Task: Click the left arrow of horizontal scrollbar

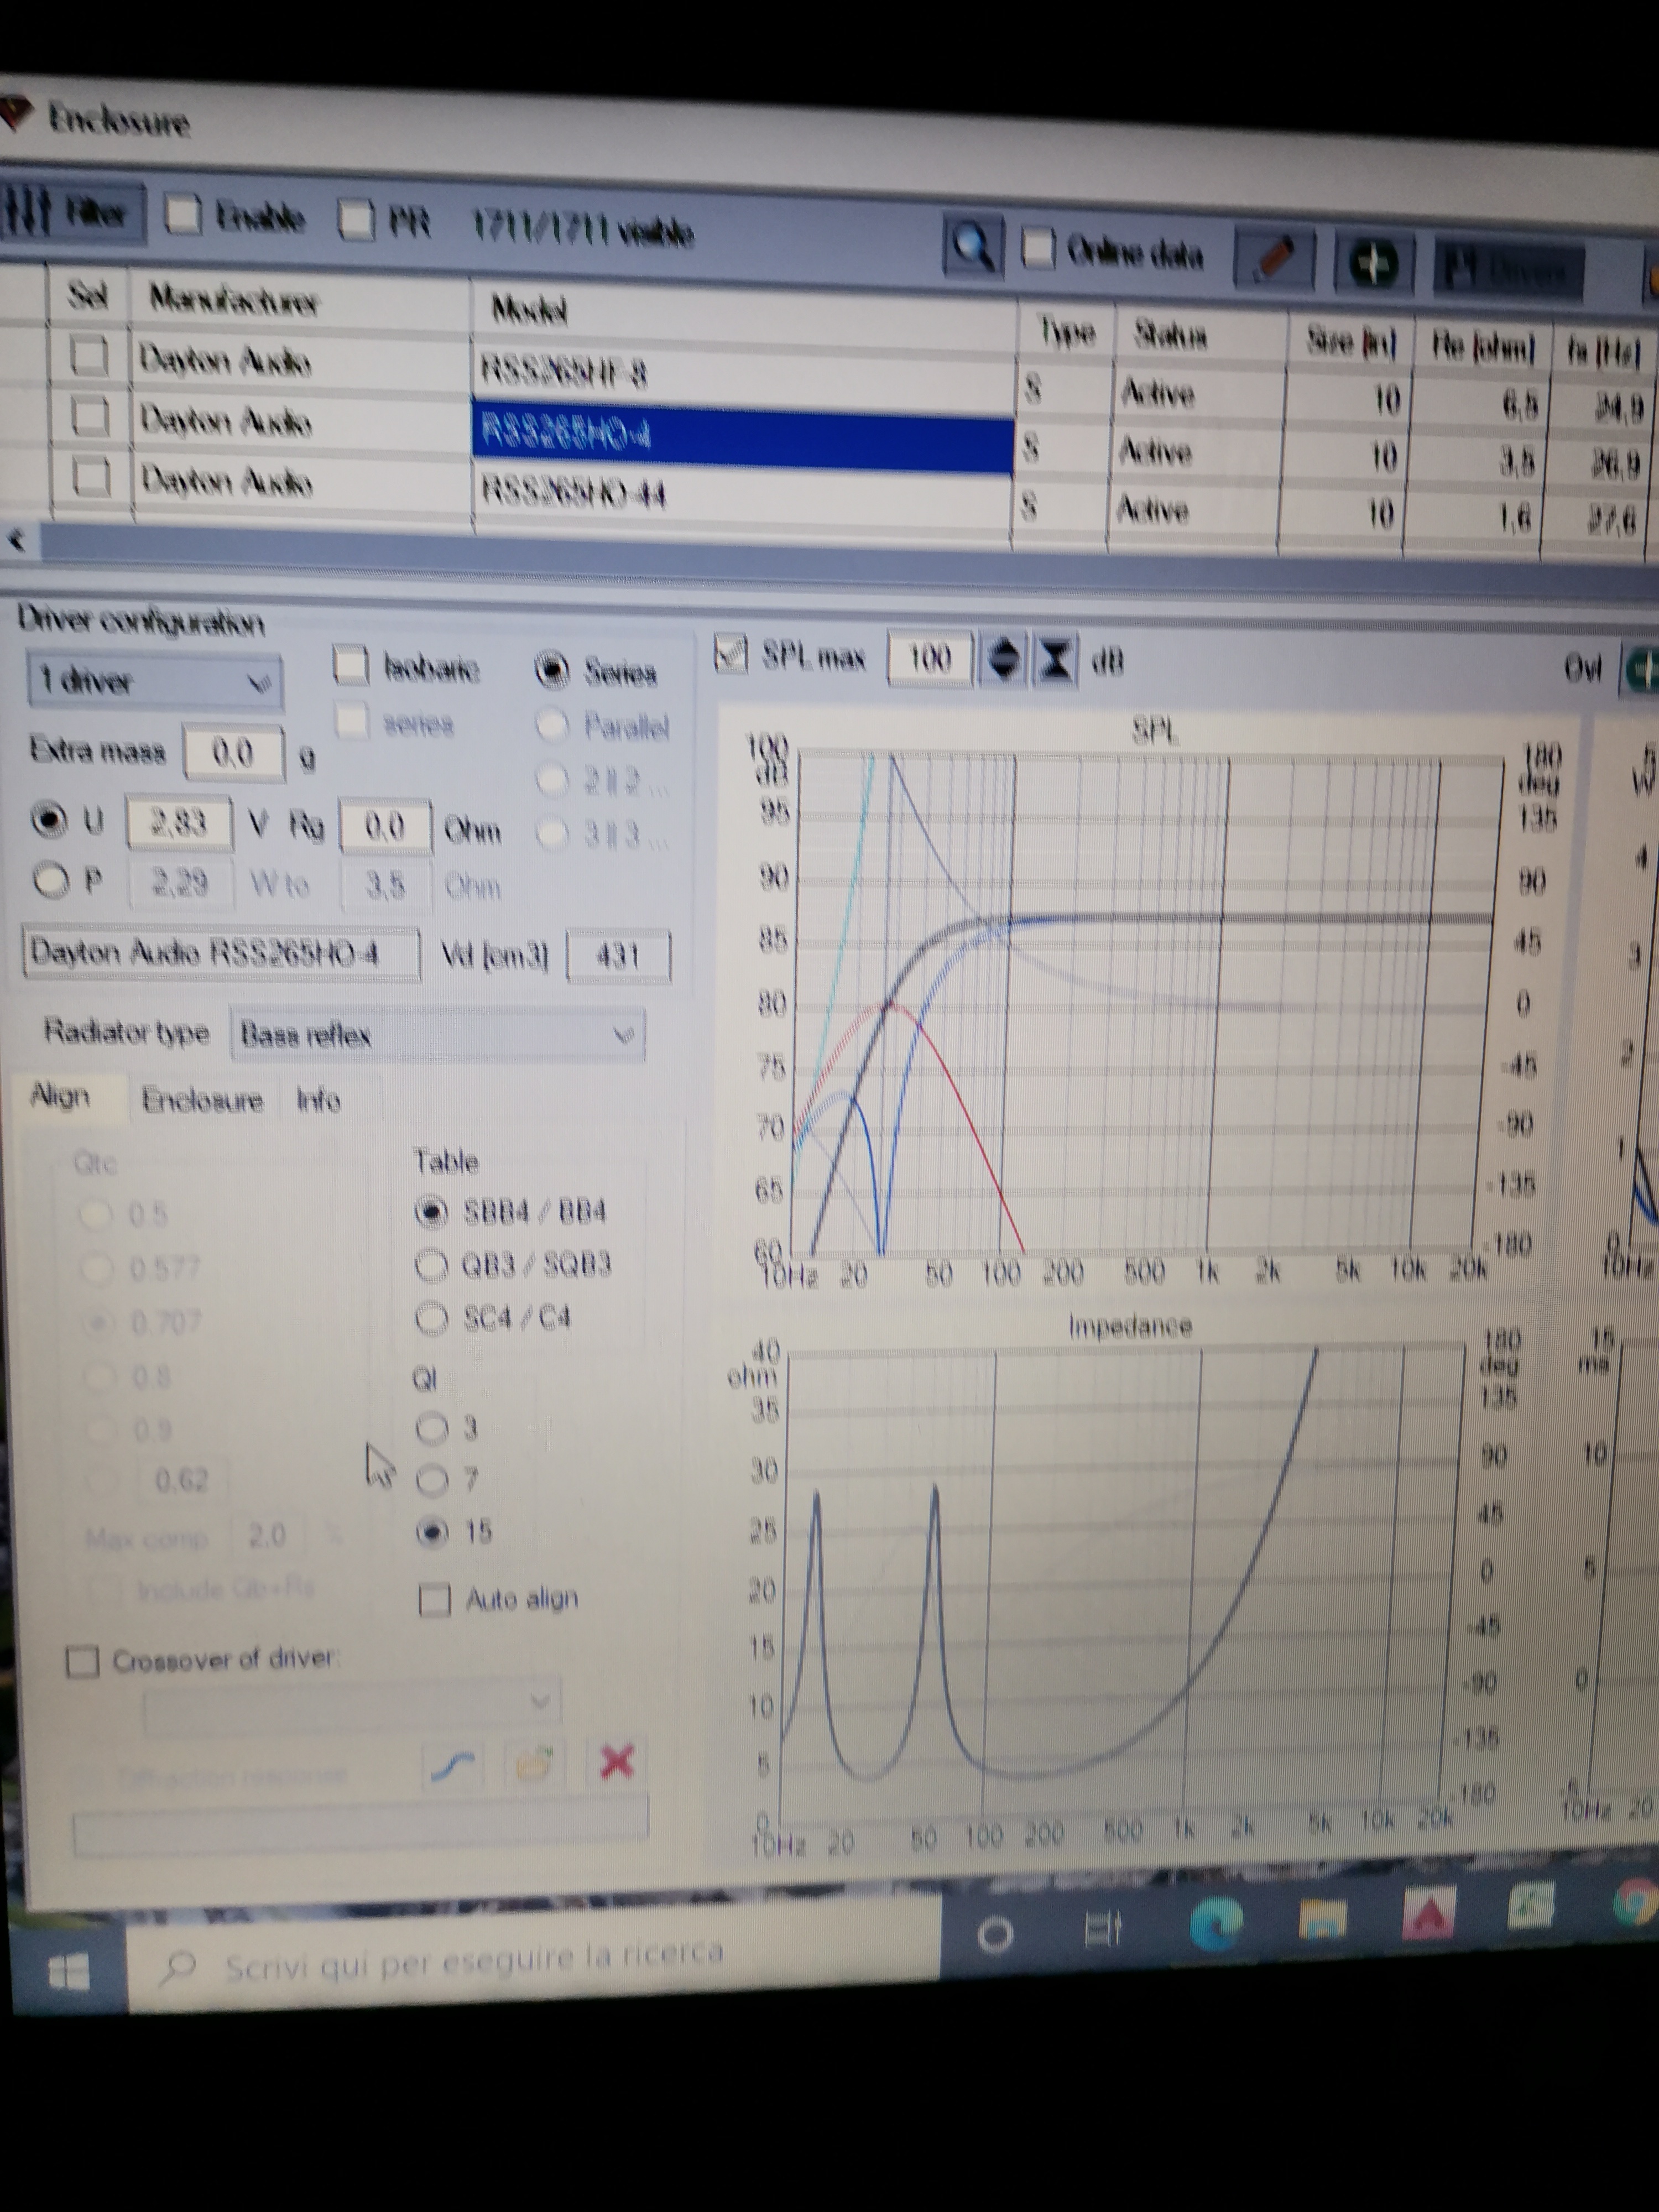Action: (17, 541)
